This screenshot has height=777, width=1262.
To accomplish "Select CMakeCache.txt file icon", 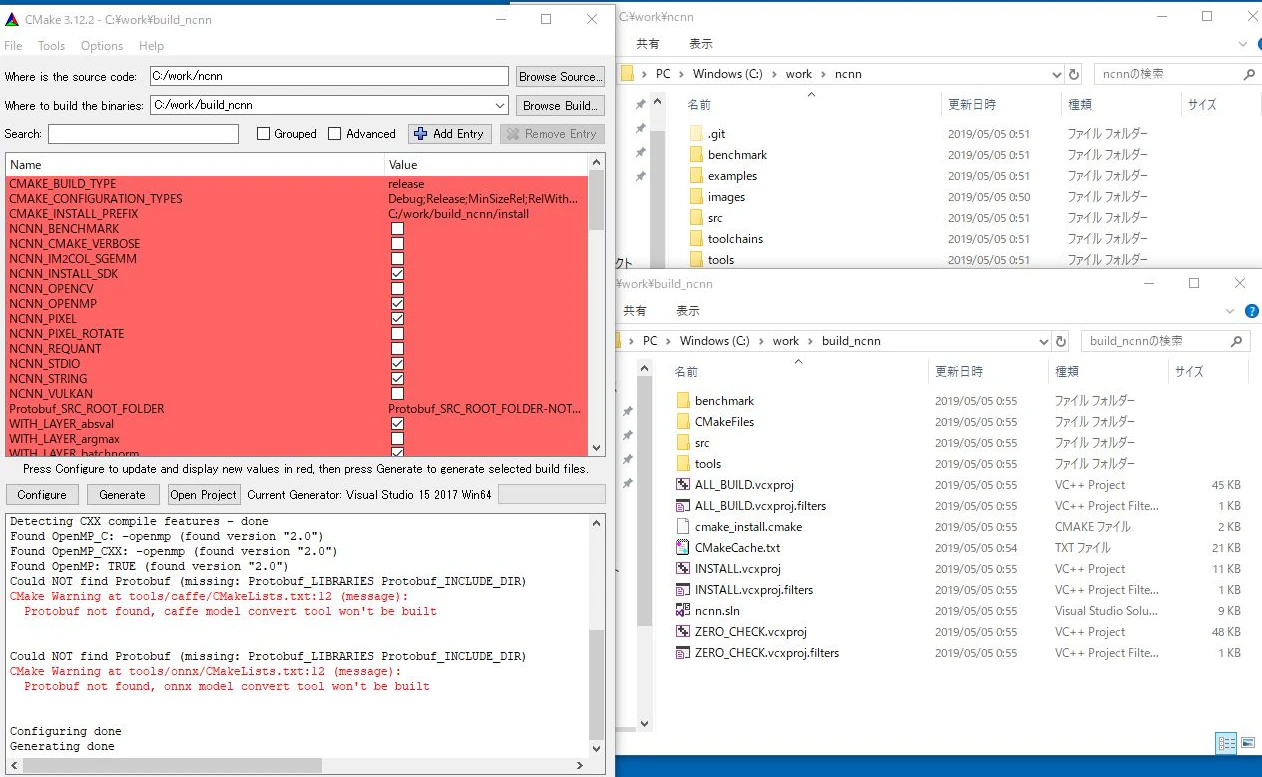I will click(x=684, y=548).
